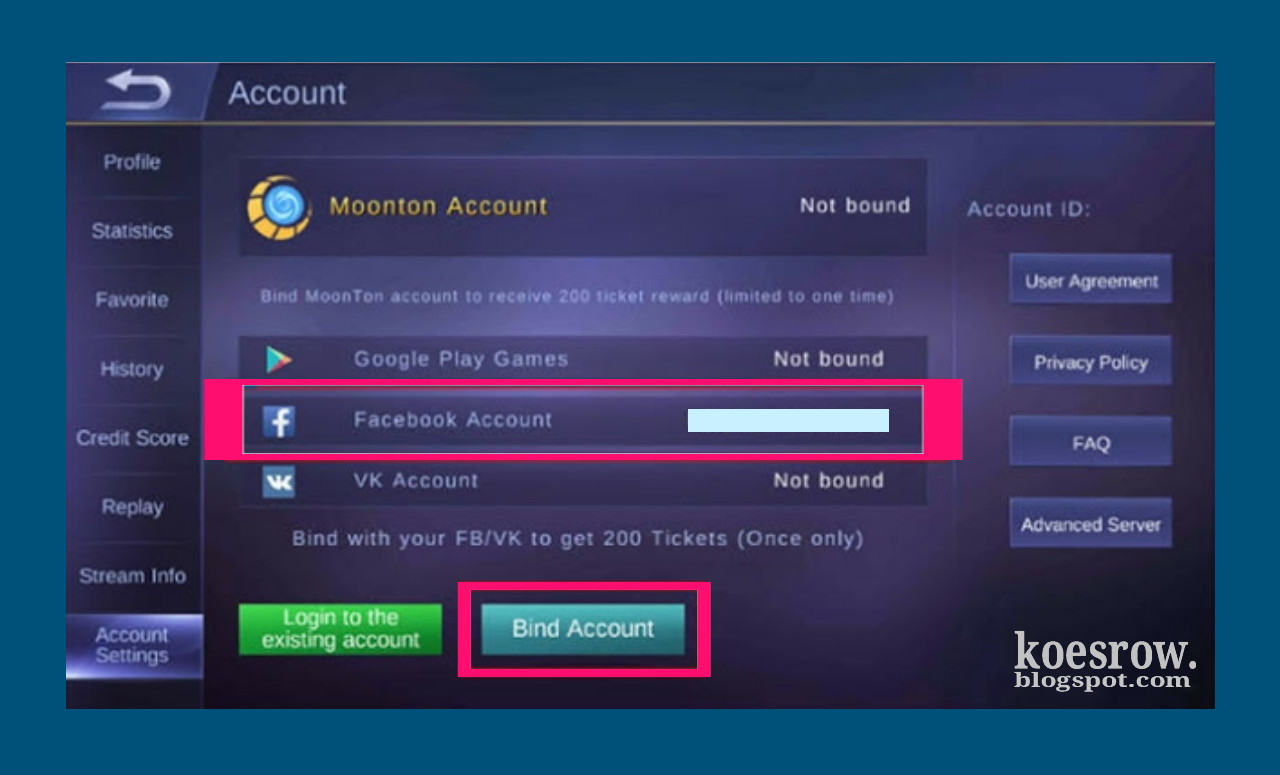Click Login to the existing account
The image size is (1280, 775).
tap(340, 629)
